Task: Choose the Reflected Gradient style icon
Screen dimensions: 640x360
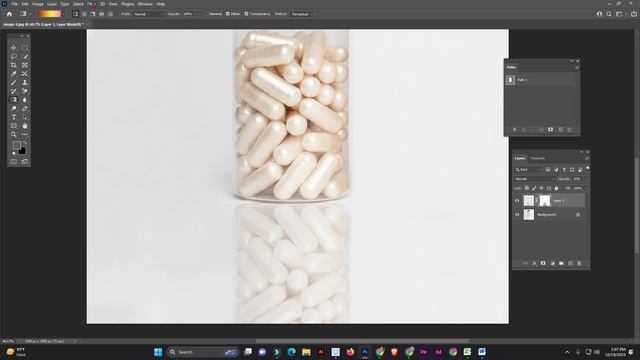Action: [102, 14]
